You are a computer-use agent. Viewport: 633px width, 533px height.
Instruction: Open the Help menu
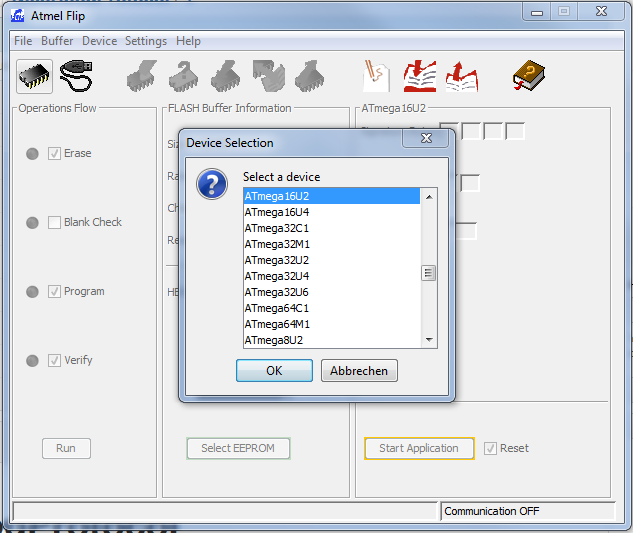[x=188, y=41]
